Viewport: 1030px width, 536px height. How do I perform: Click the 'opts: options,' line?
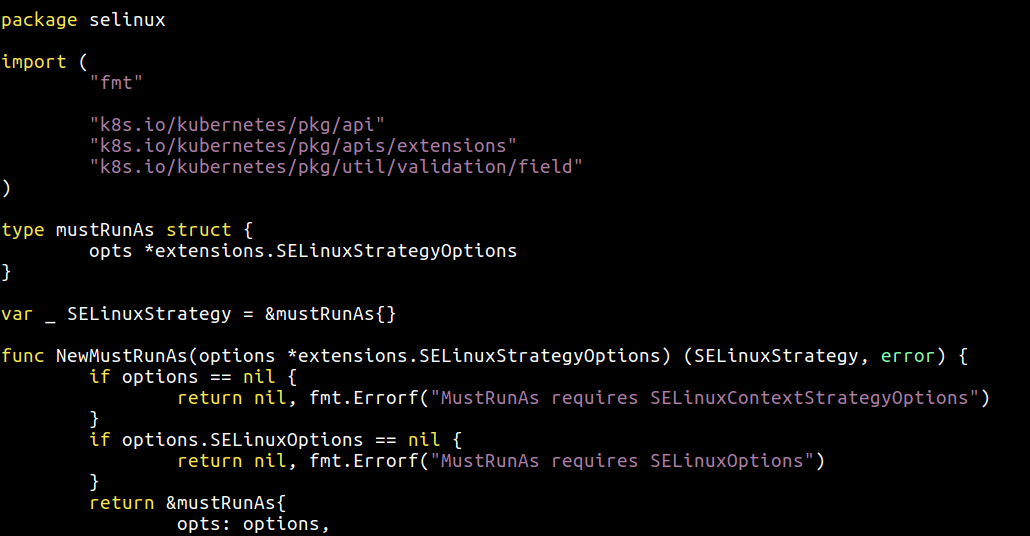point(253,524)
